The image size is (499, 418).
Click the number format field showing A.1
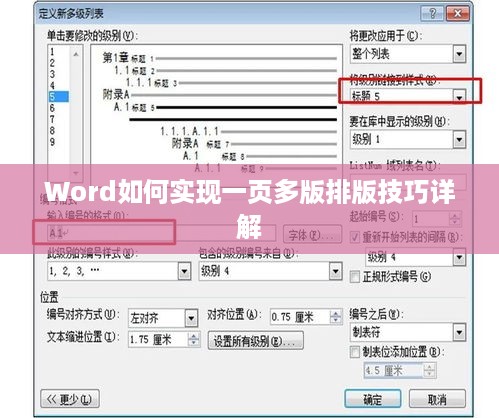coord(162,233)
